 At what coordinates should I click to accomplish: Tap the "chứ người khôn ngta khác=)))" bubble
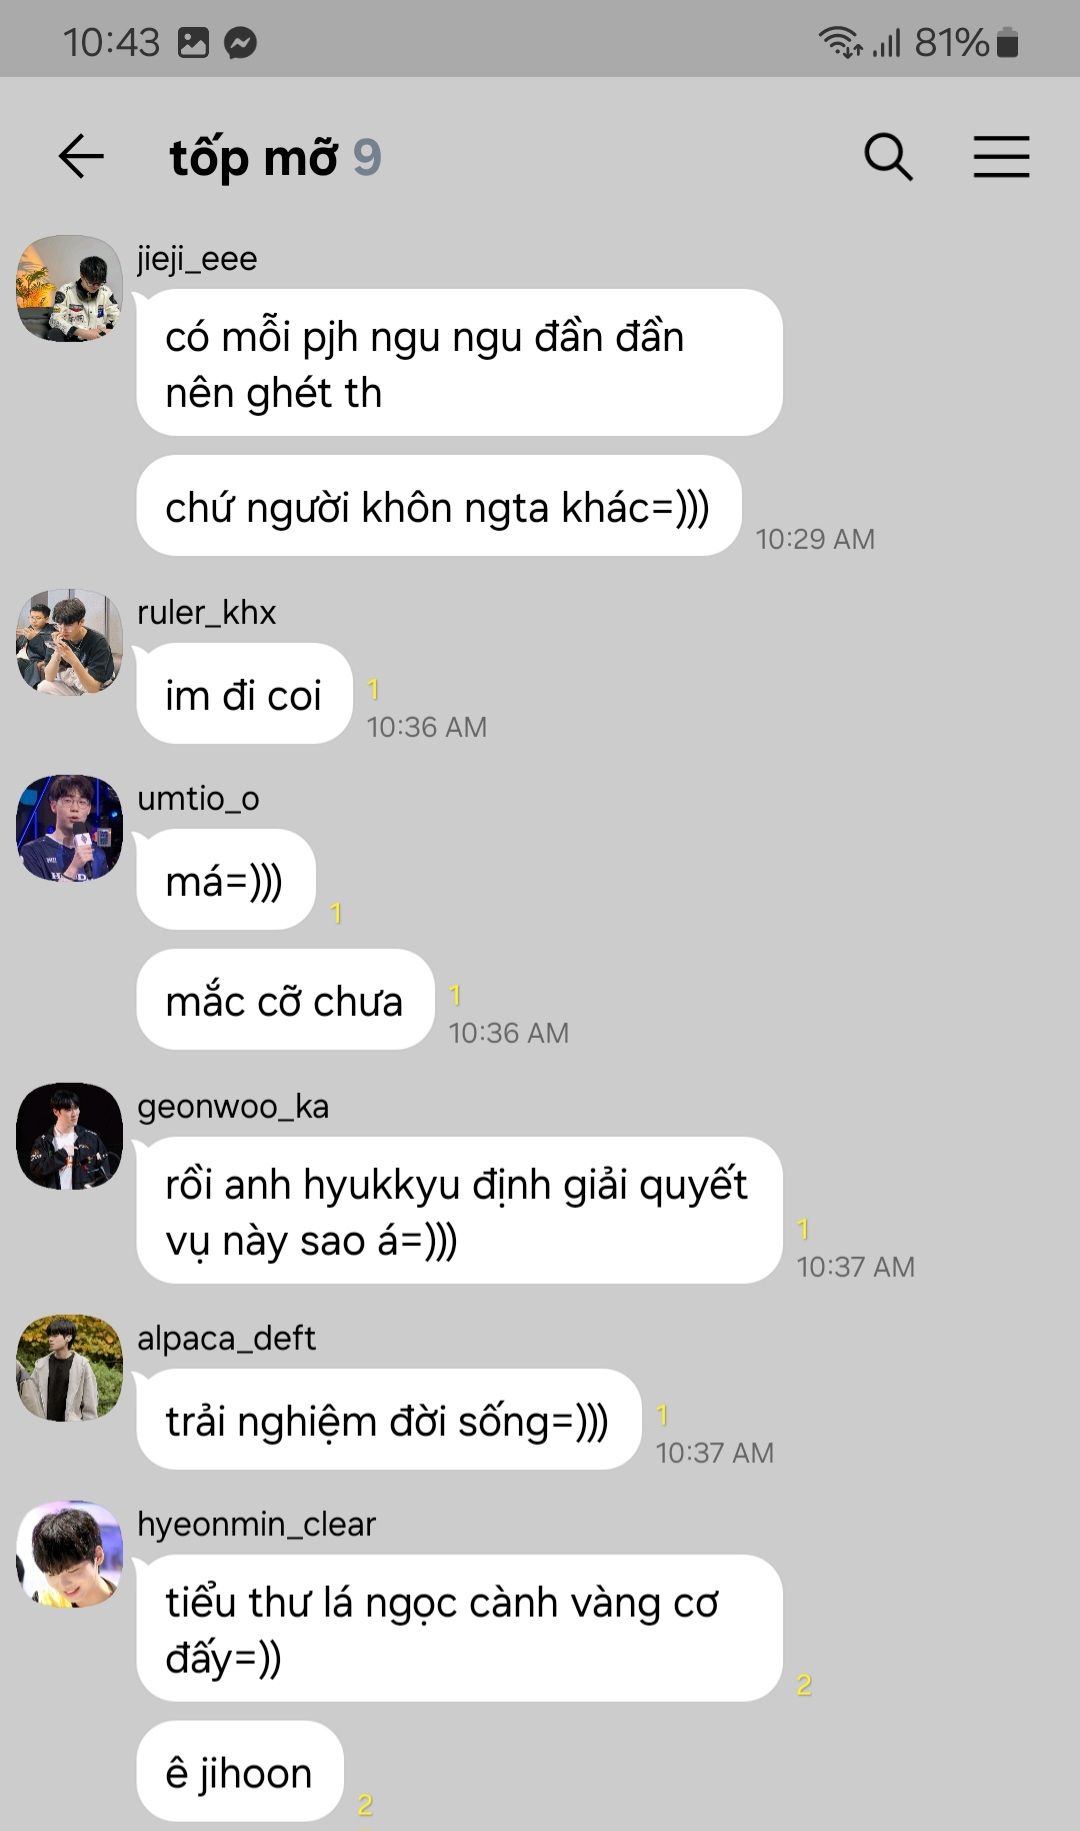[439, 506]
